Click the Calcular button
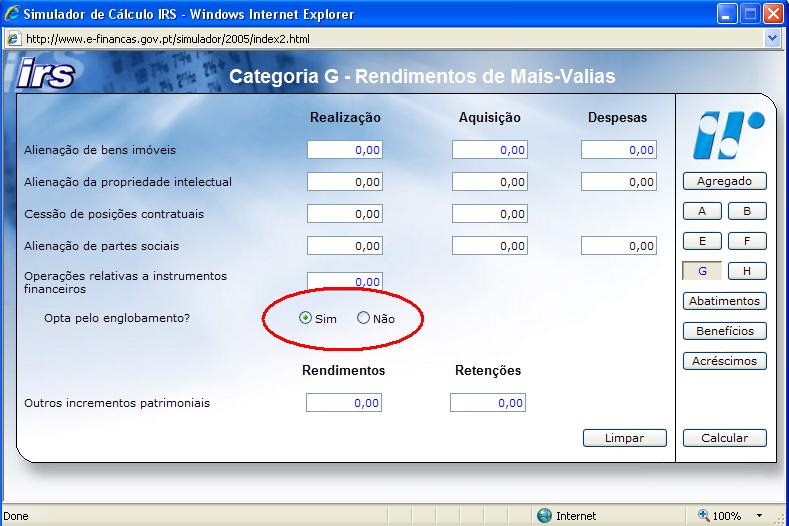Image resolution: width=789 pixels, height=526 pixels. pyautogui.click(x=725, y=438)
